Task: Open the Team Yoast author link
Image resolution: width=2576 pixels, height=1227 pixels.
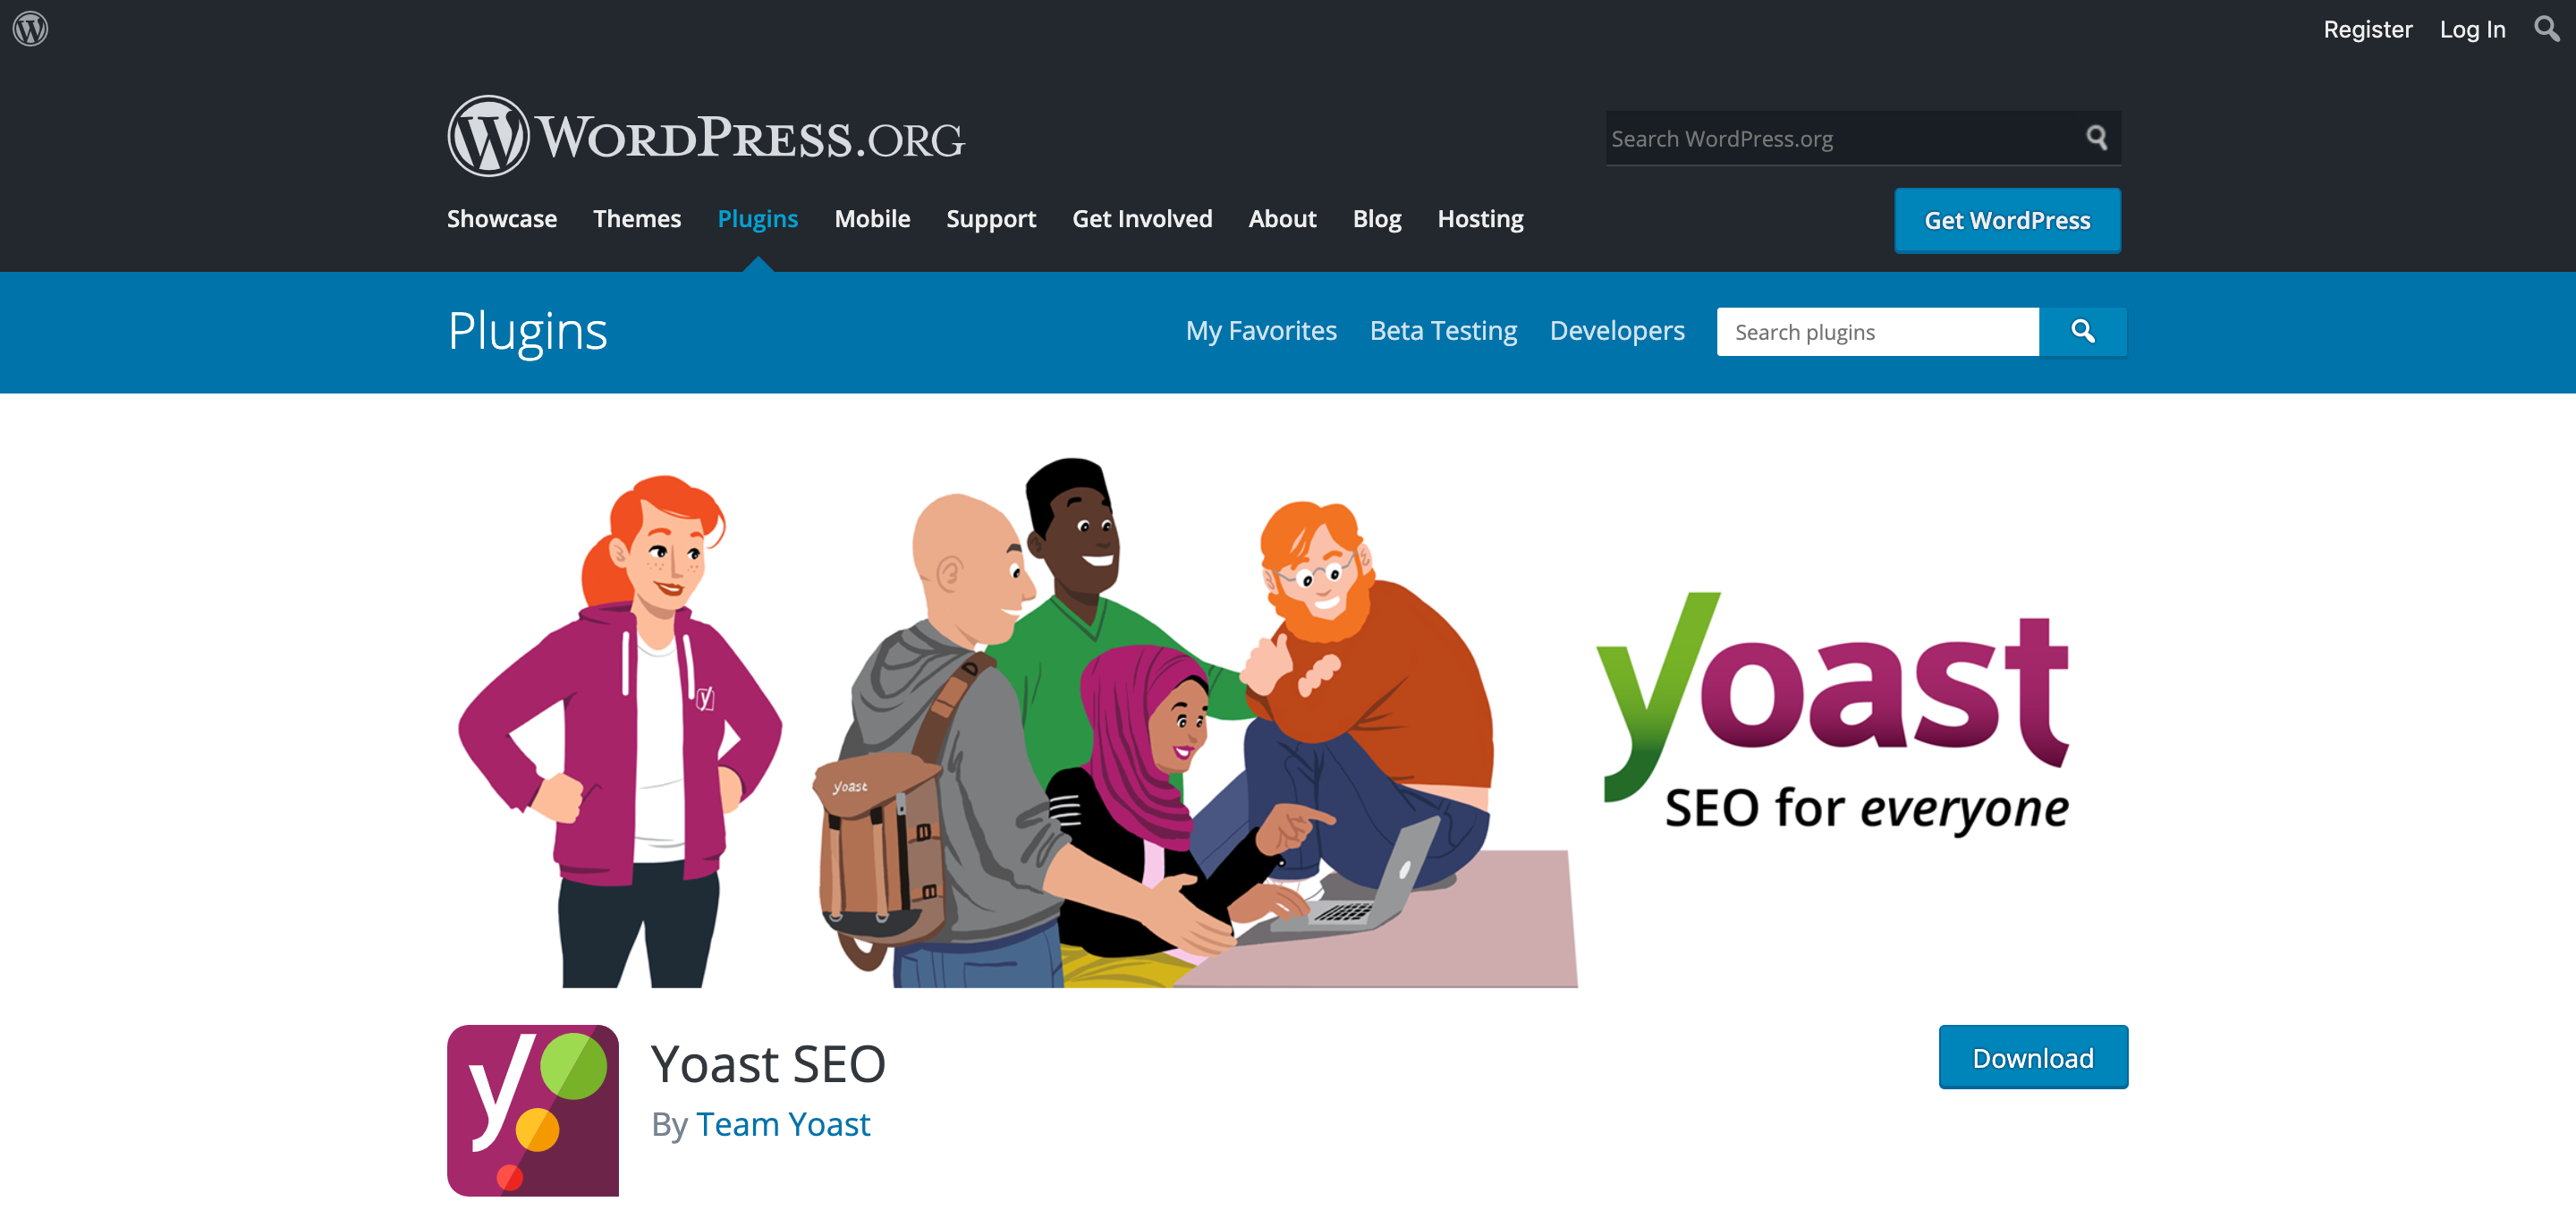Action: tap(783, 1124)
